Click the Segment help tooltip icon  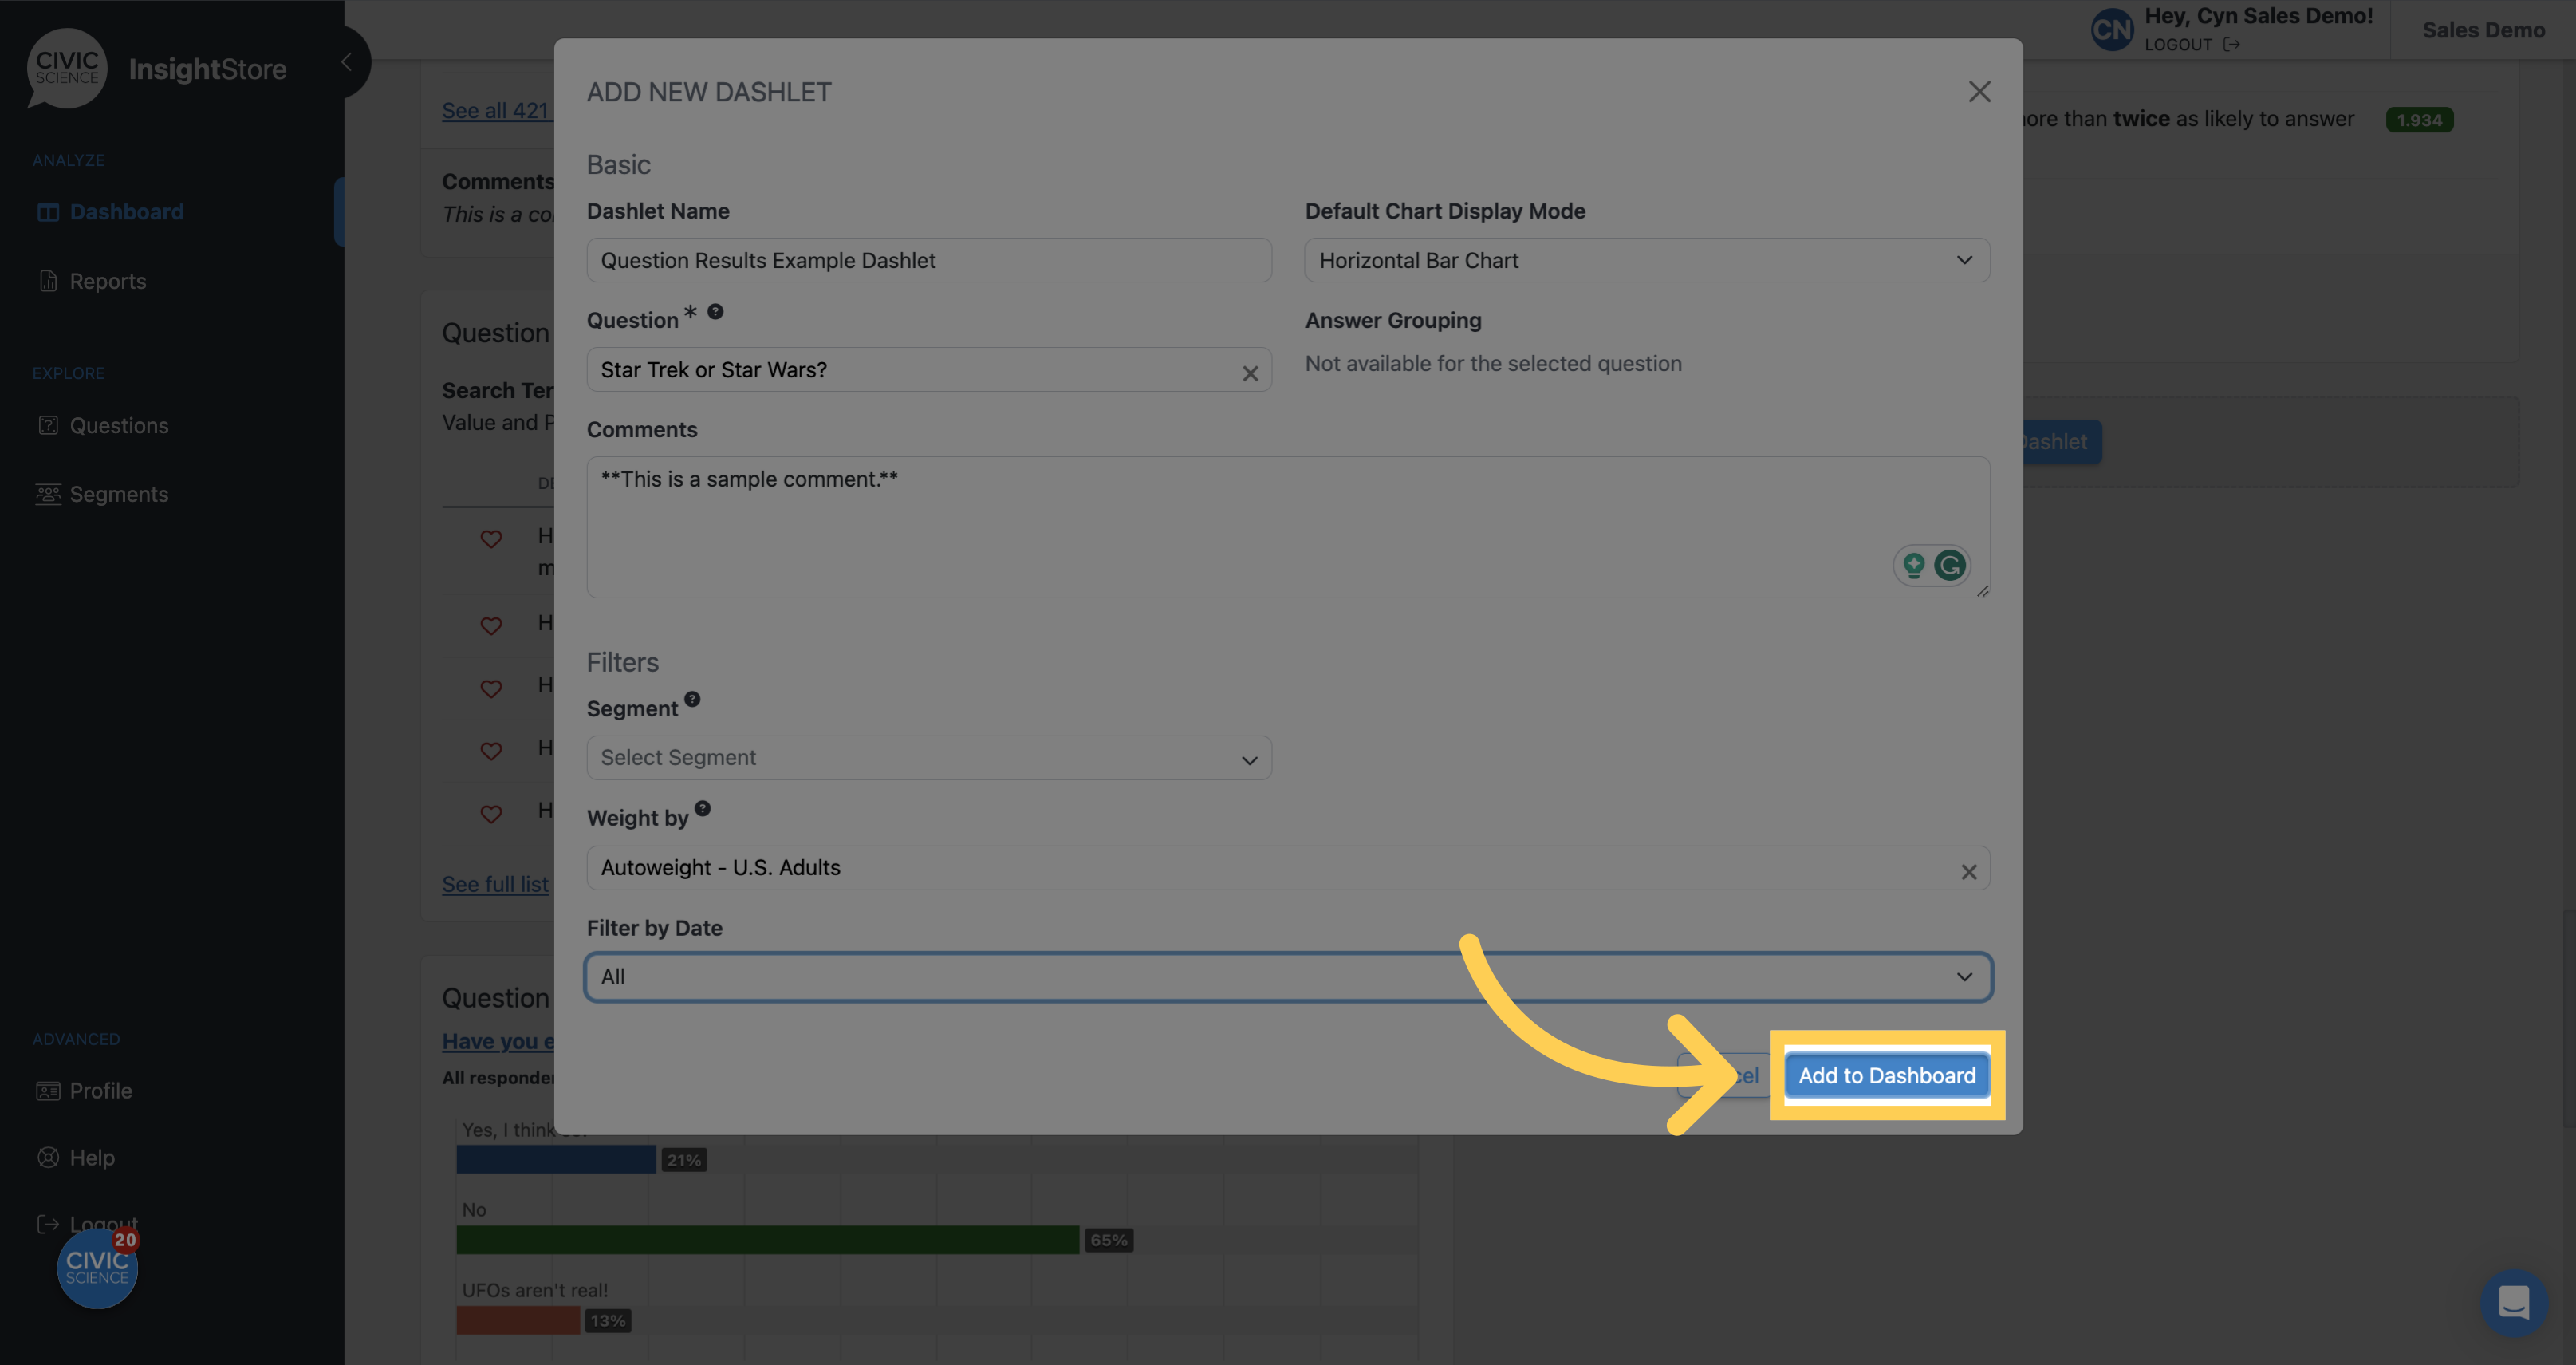click(x=692, y=699)
